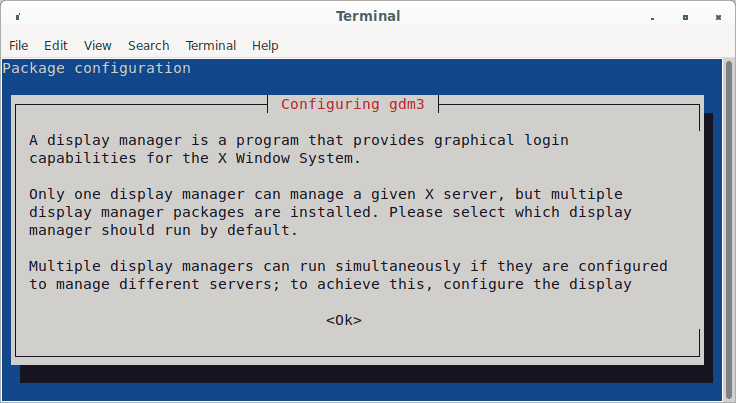Viewport: 736px width, 403px height.
Task: Open the Help menu
Action: (265, 46)
